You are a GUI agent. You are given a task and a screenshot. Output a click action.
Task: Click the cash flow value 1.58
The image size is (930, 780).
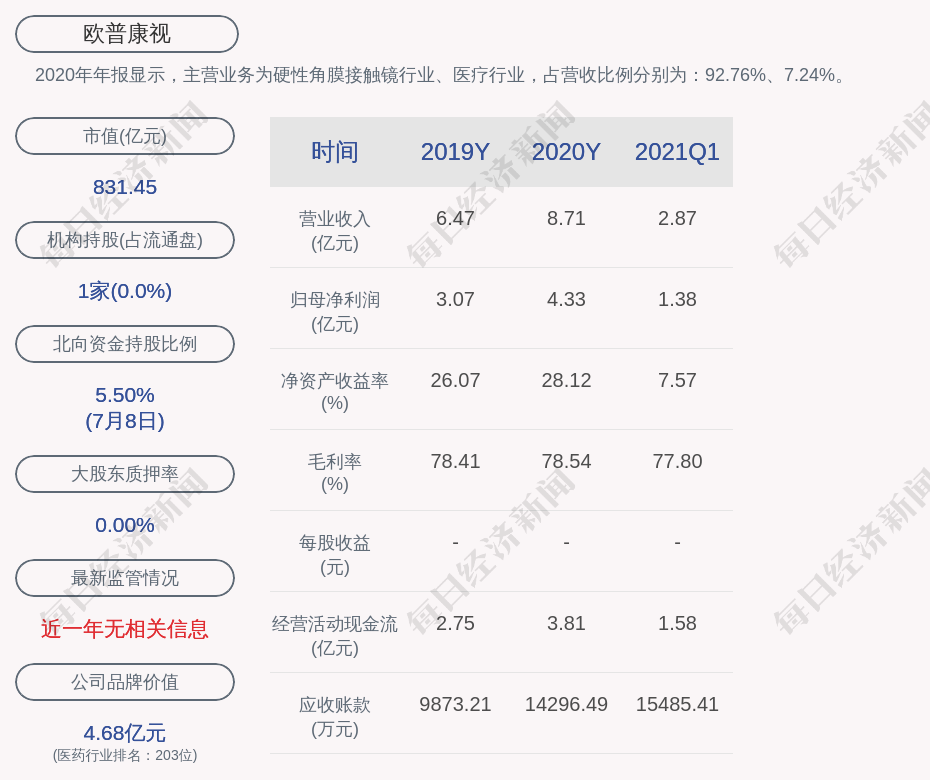click(677, 623)
